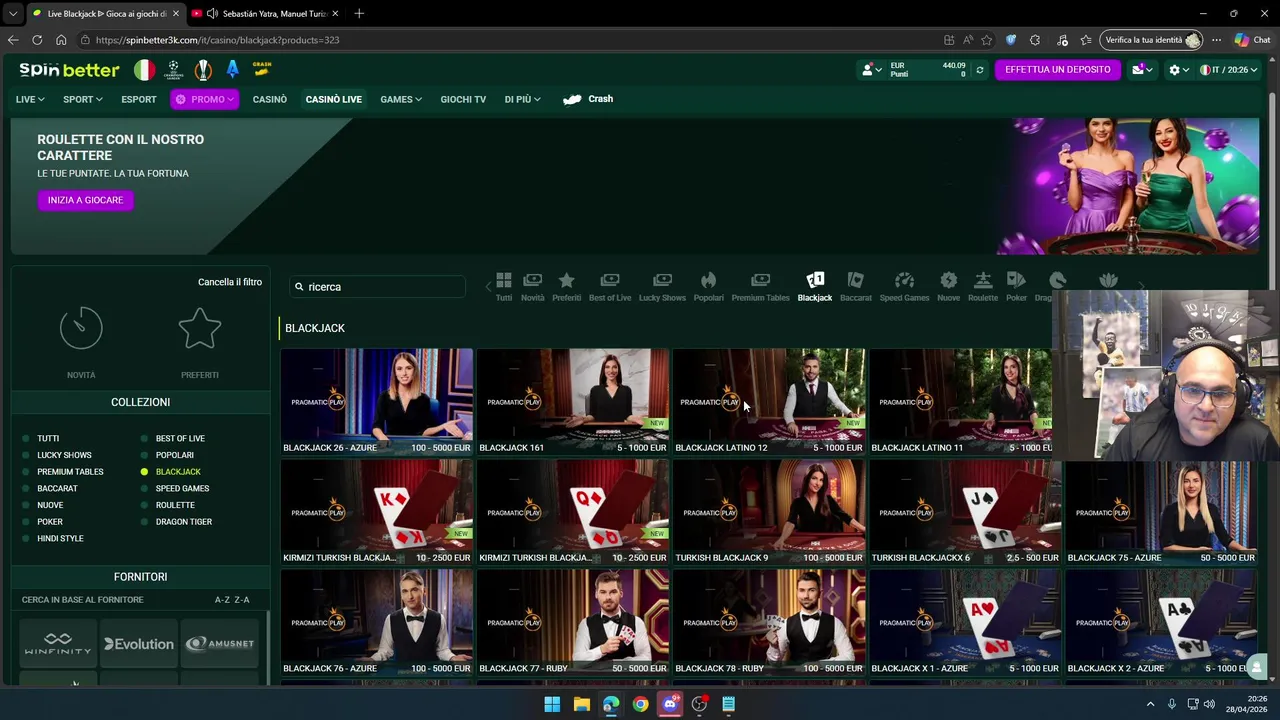Open the Preferiti star category in the filter bar
Image resolution: width=1280 pixels, height=720 pixels.
point(566,287)
